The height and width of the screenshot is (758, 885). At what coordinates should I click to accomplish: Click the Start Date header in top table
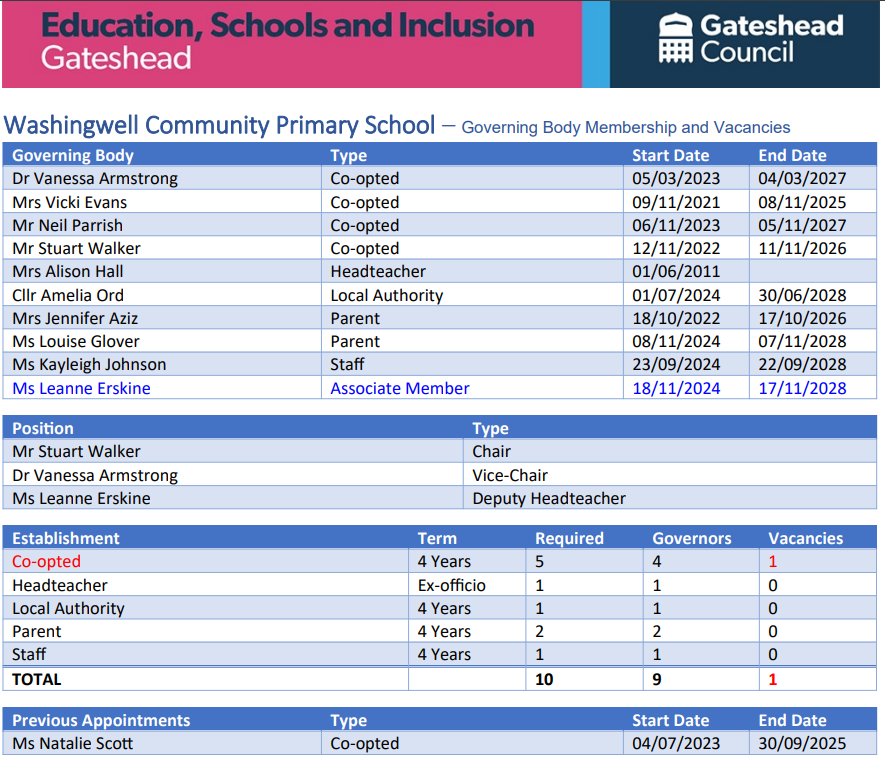click(x=670, y=155)
